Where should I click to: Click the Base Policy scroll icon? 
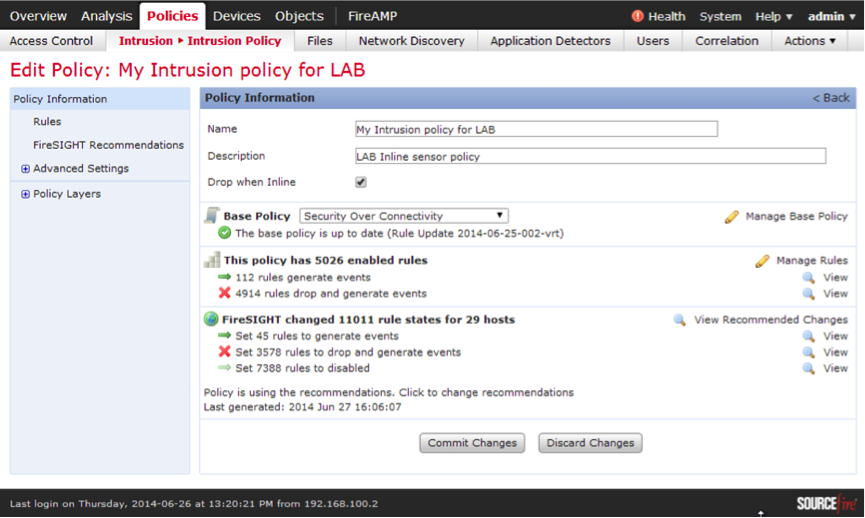(x=212, y=215)
